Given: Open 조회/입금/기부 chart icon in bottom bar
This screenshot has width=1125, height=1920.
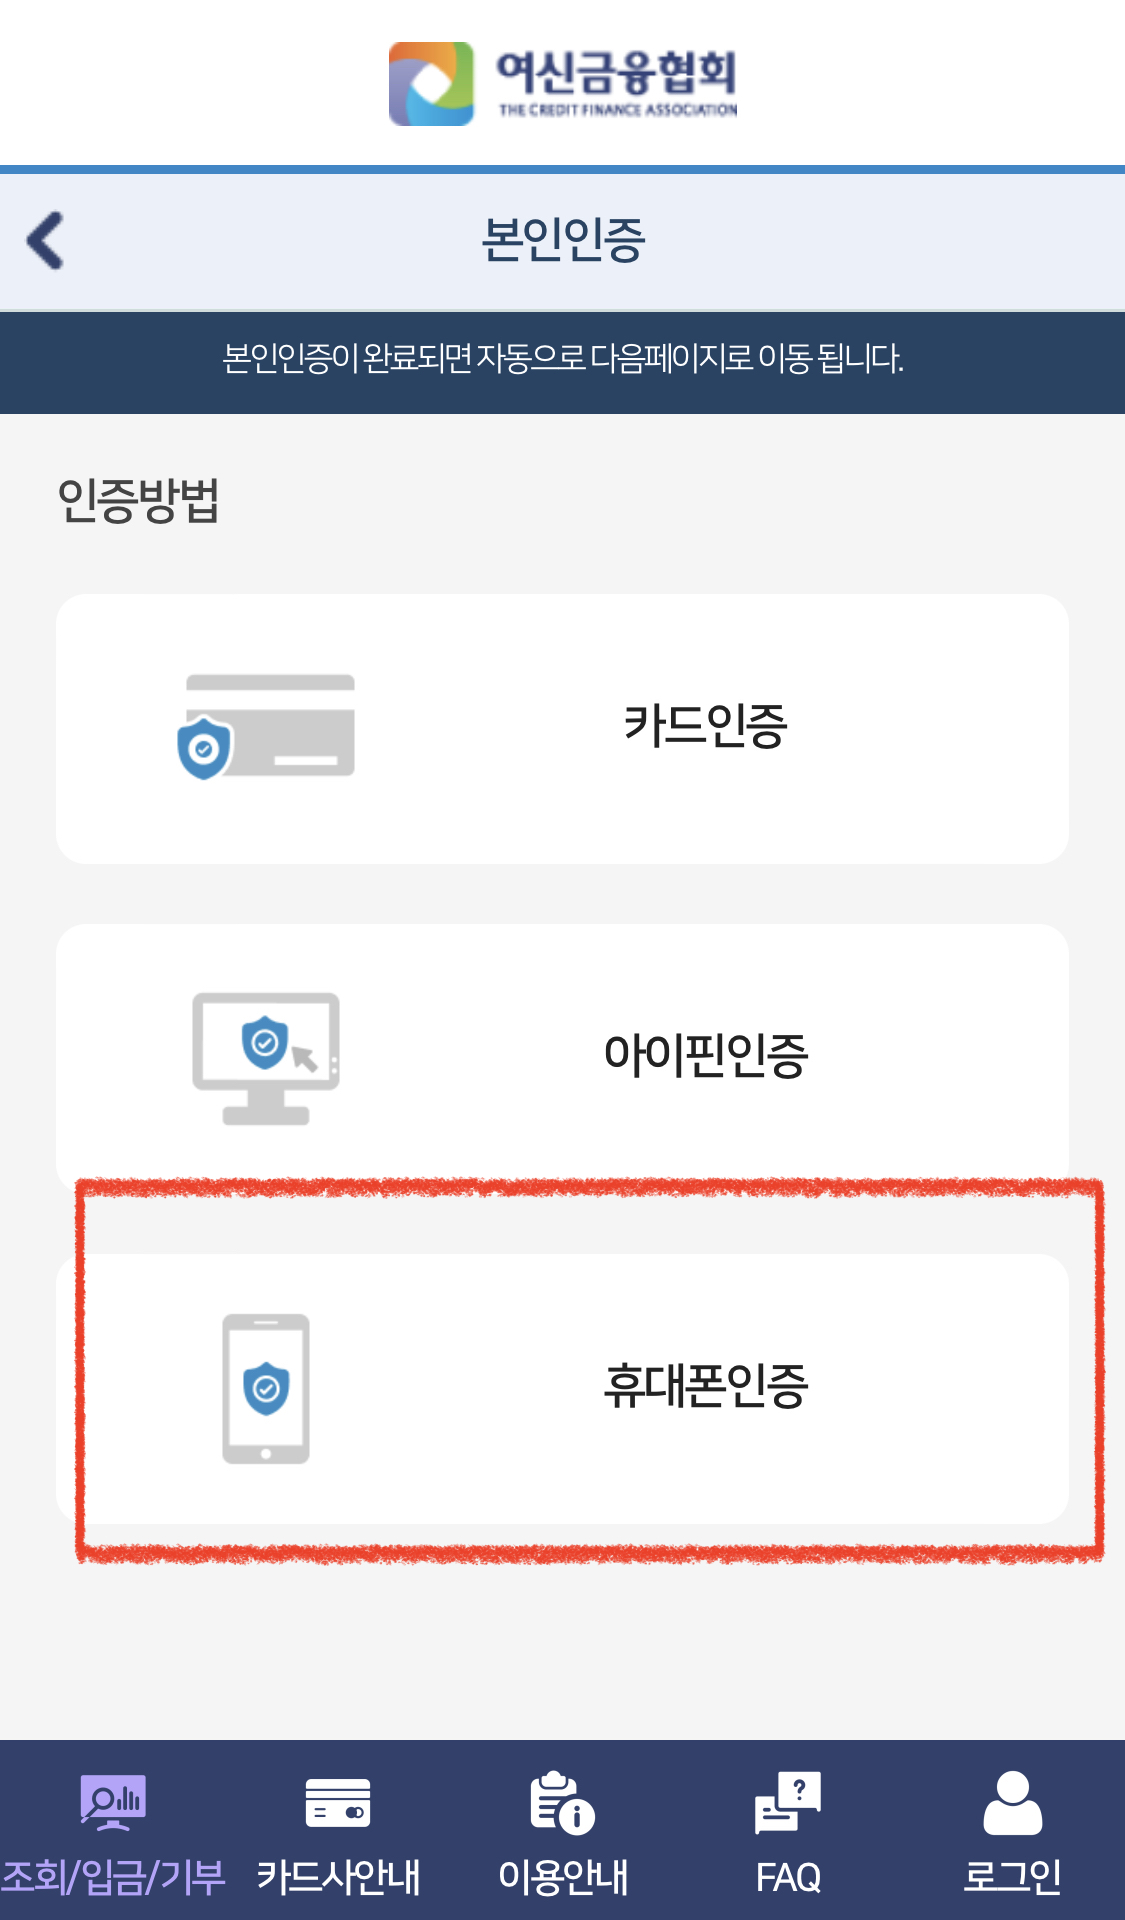Looking at the screenshot, I should point(113,1802).
